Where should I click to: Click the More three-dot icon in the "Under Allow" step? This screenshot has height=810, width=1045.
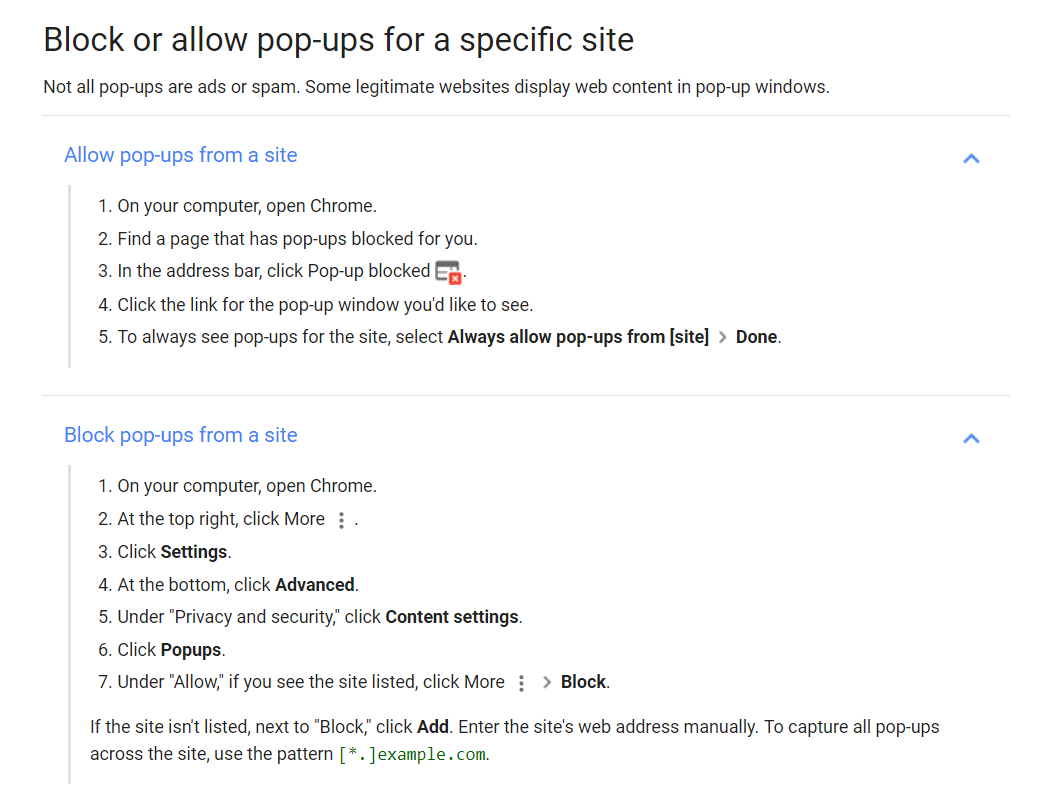point(521,683)
